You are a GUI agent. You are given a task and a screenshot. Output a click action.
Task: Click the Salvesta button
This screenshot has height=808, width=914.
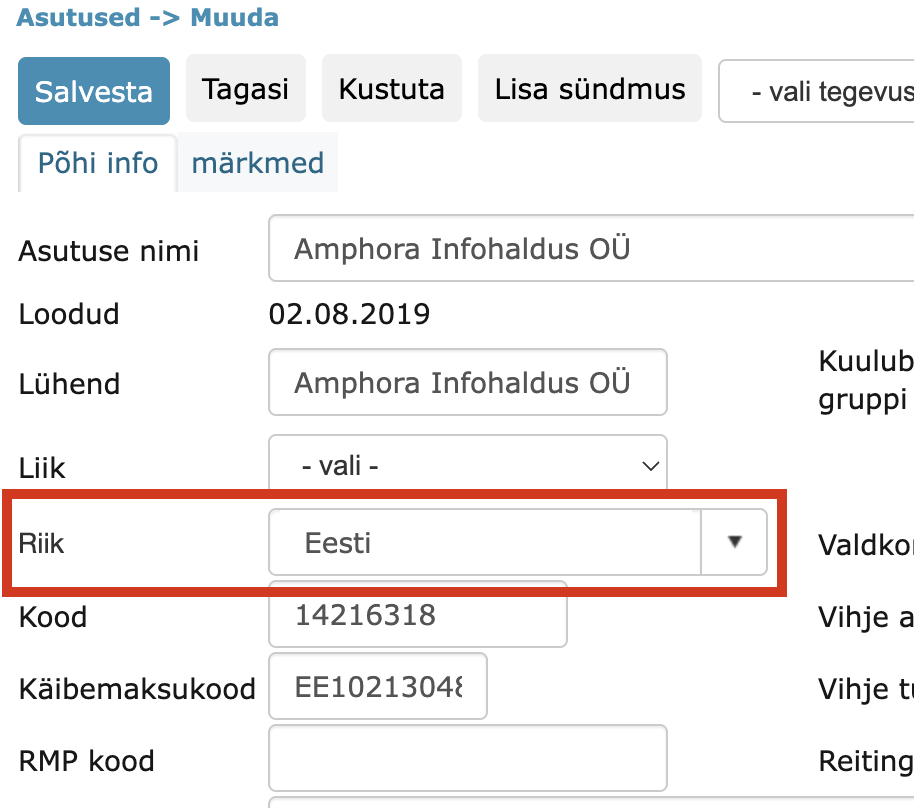pos(93,90)
